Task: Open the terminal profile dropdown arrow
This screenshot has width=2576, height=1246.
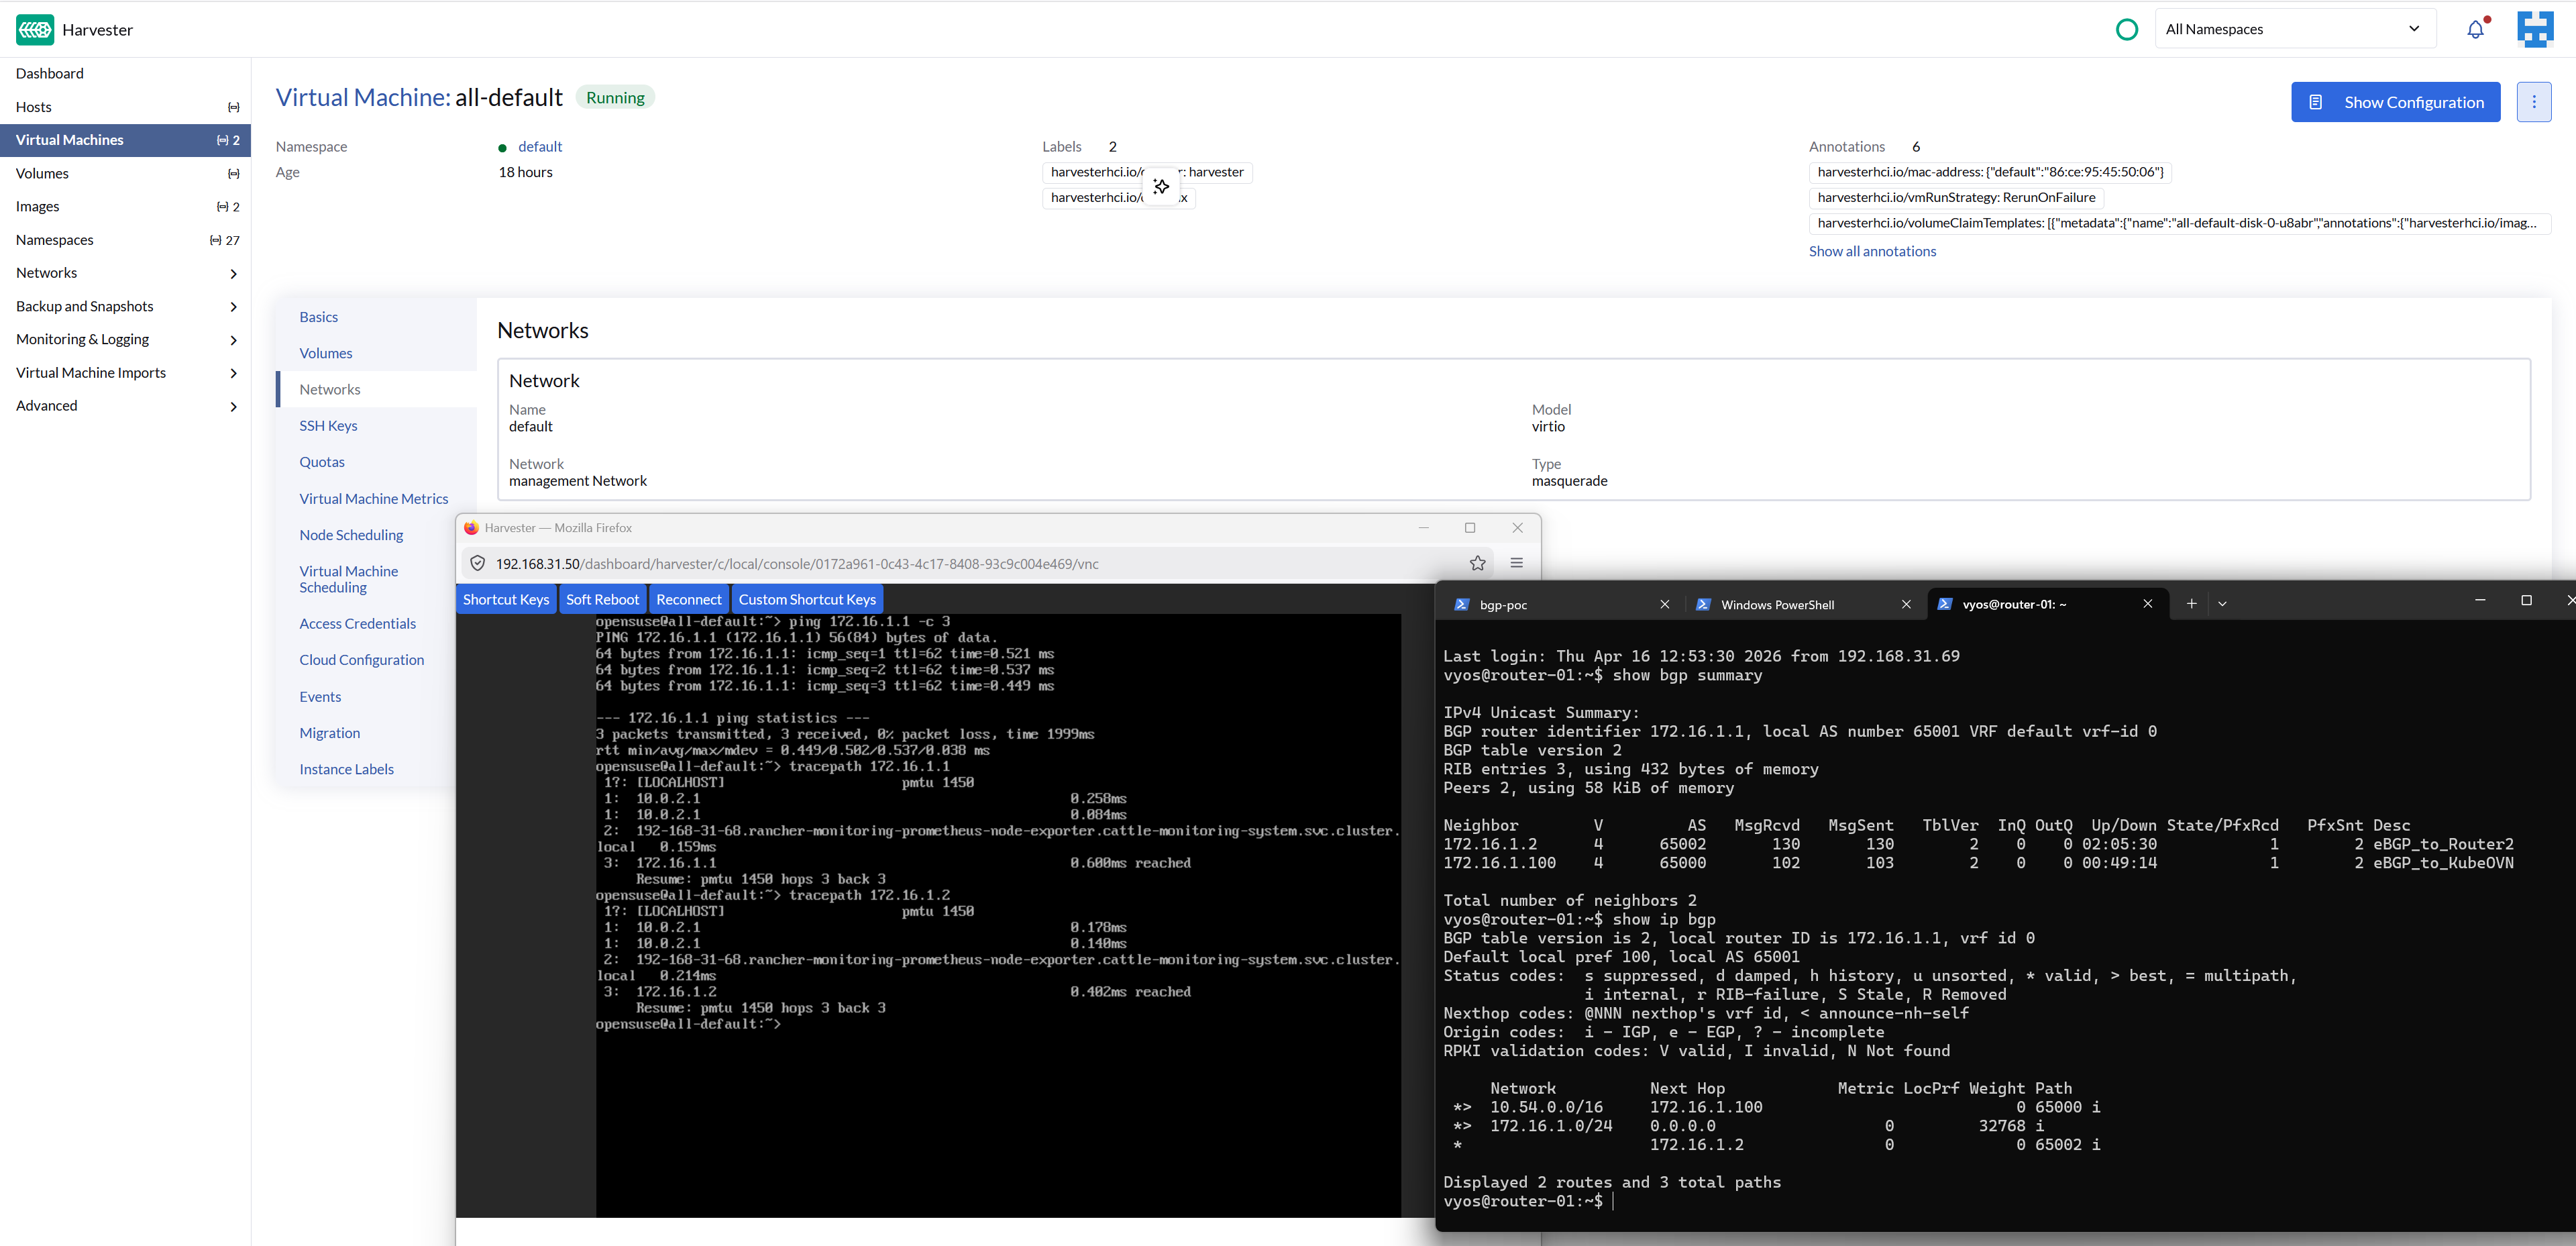Action: tap(2222, 604)
